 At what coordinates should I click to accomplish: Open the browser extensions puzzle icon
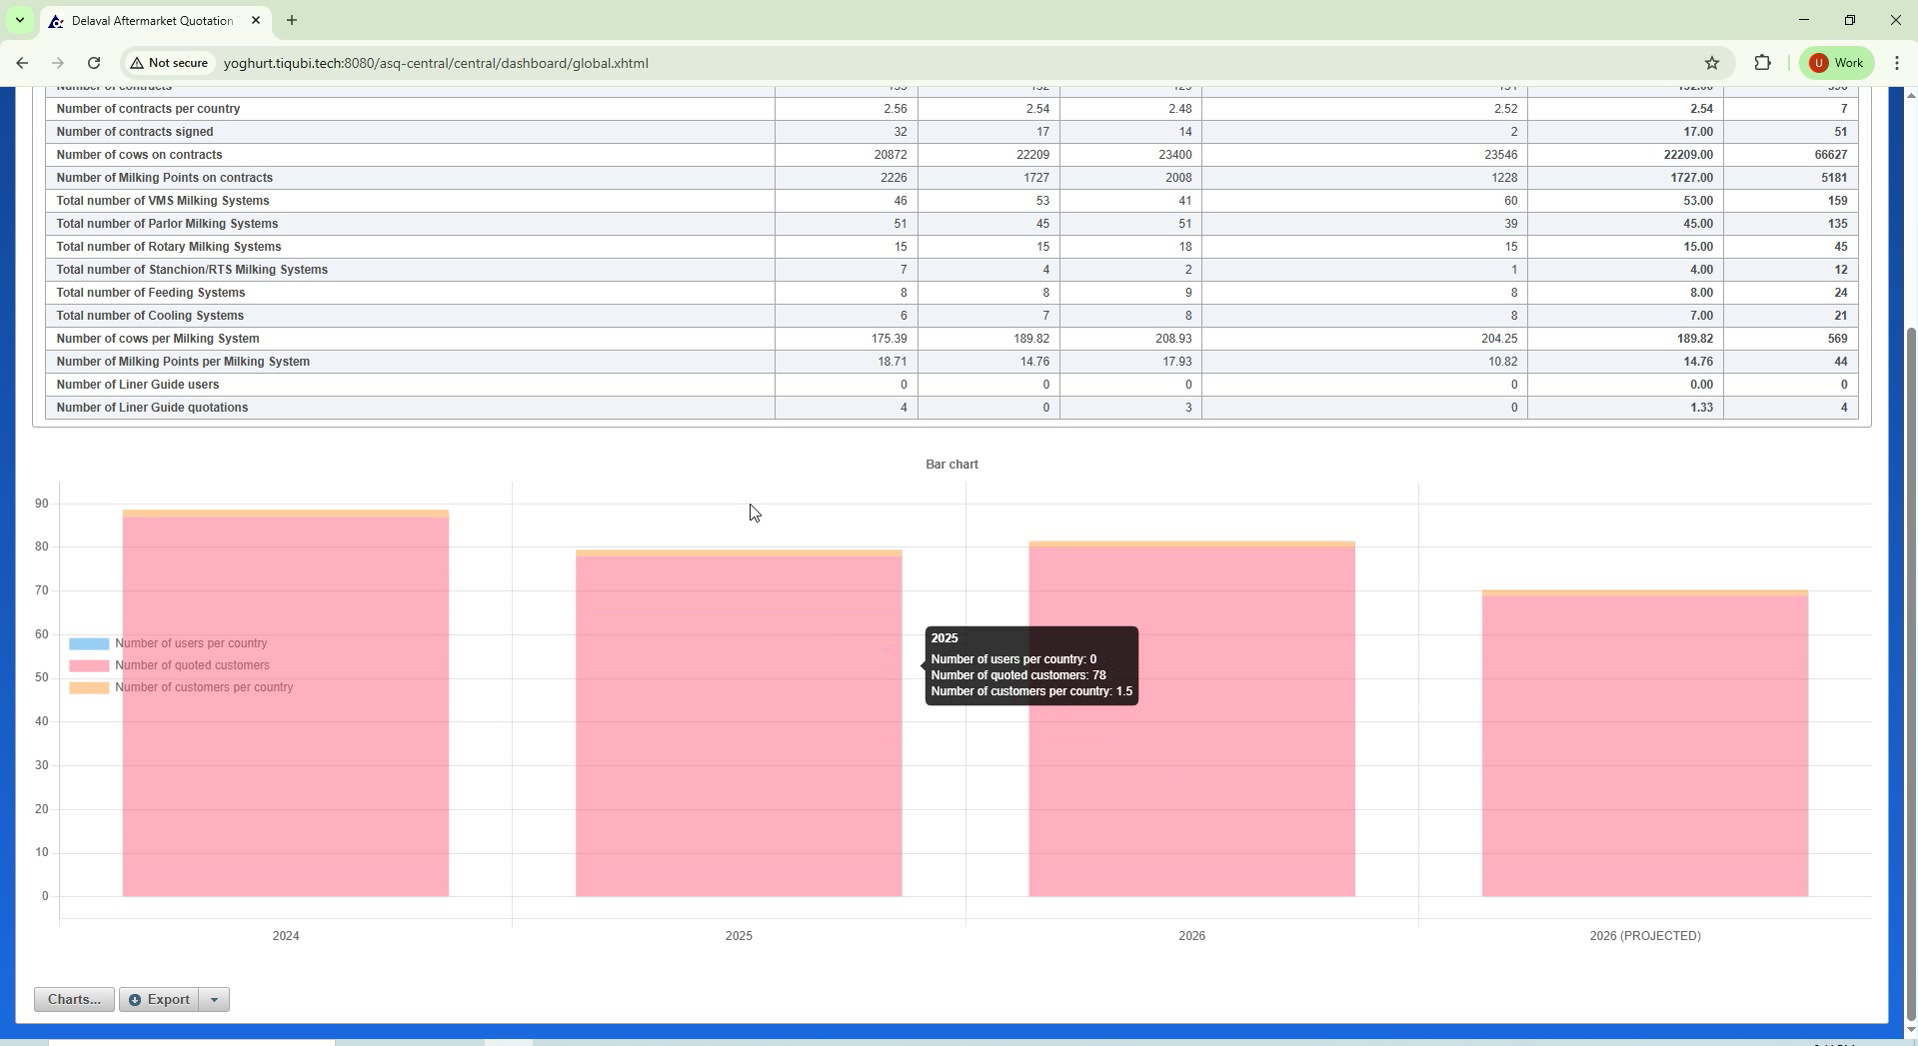(x=1762, y=63)
